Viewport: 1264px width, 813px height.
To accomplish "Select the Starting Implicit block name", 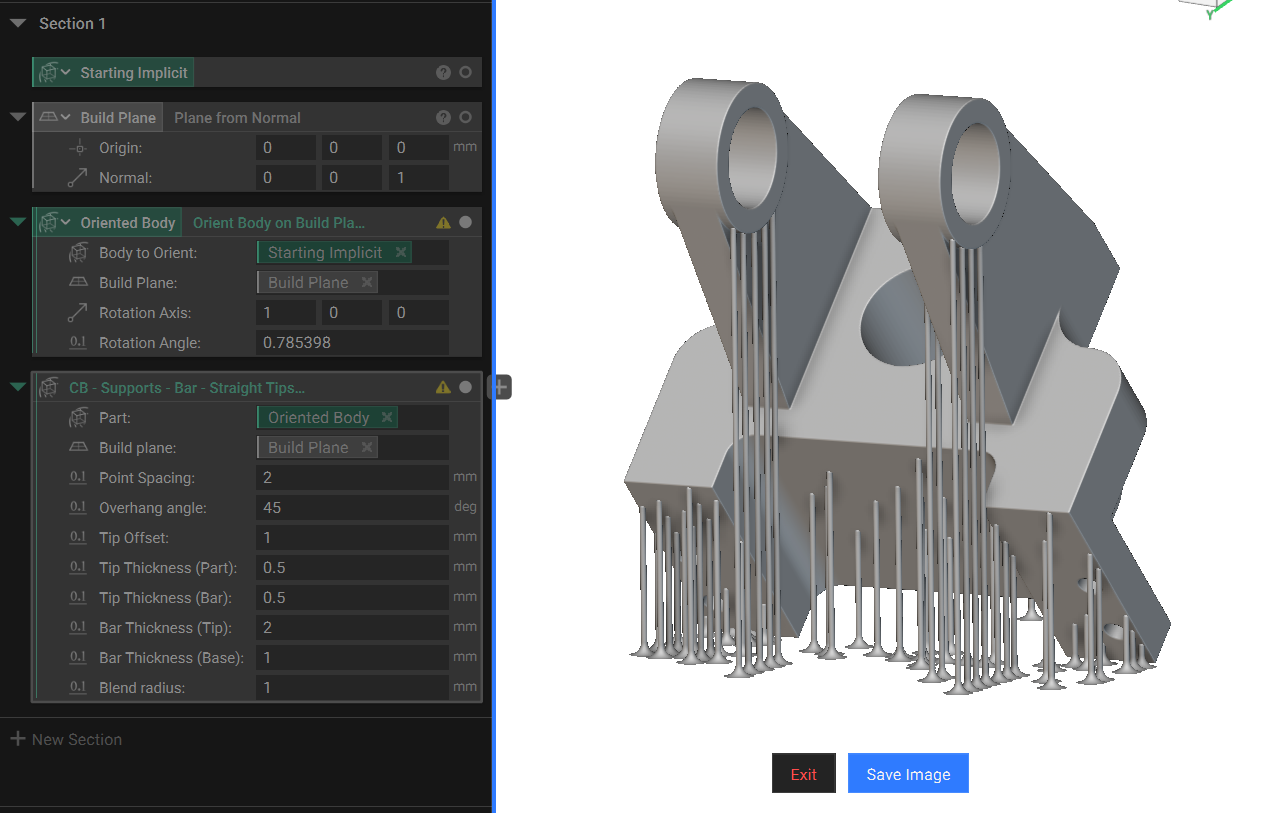I will [x=133, y=72].
